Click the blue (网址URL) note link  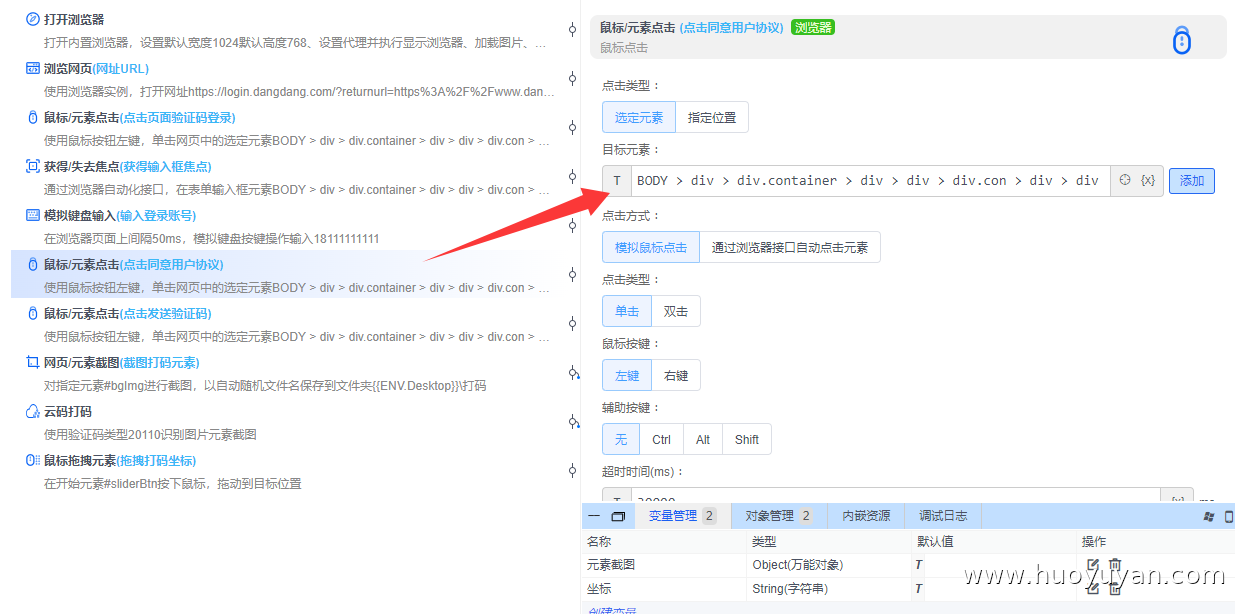click(120, 69)
